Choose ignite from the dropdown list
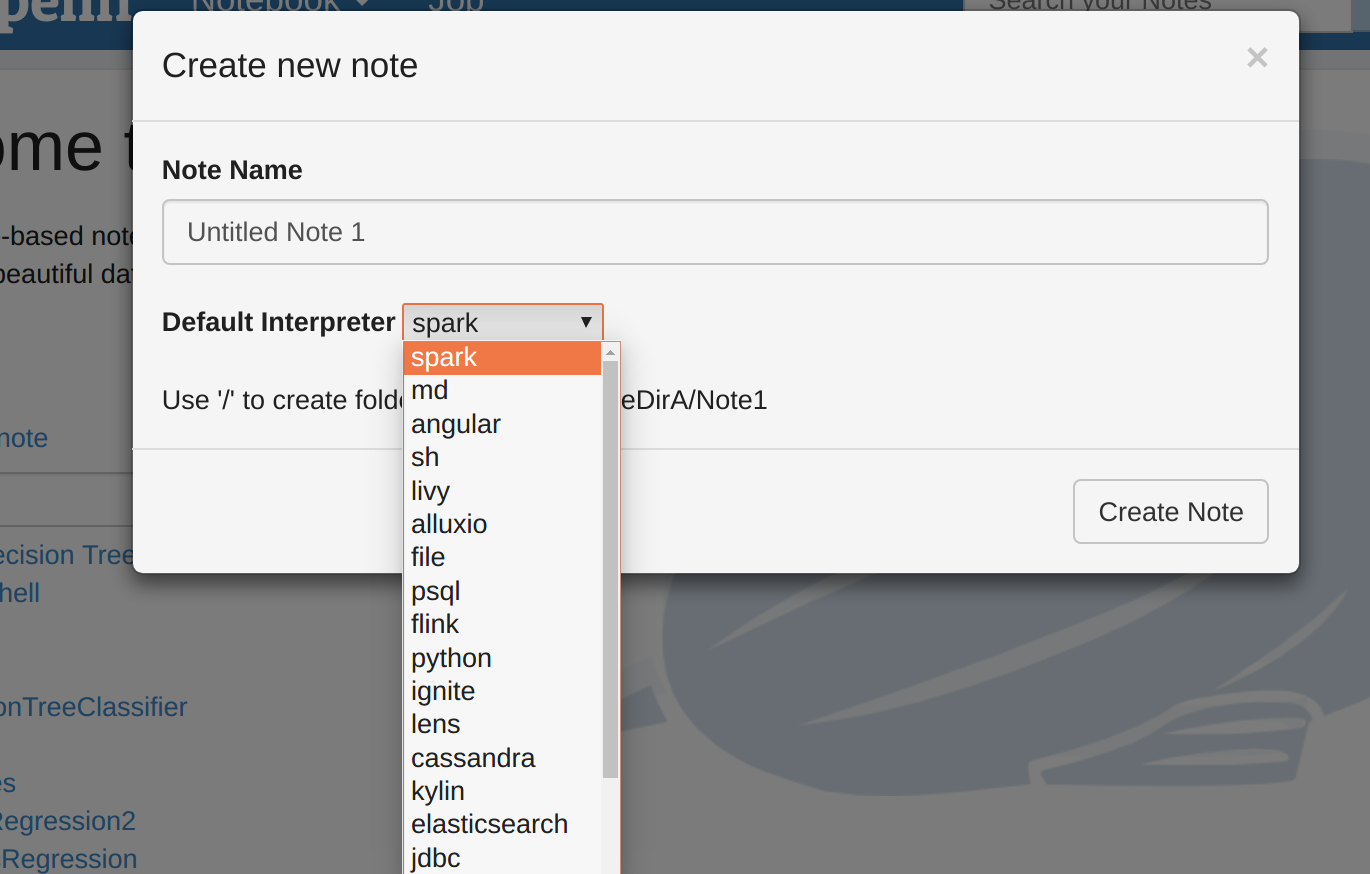This screenshot has width=1370, height=874. [x=503, y=691]
